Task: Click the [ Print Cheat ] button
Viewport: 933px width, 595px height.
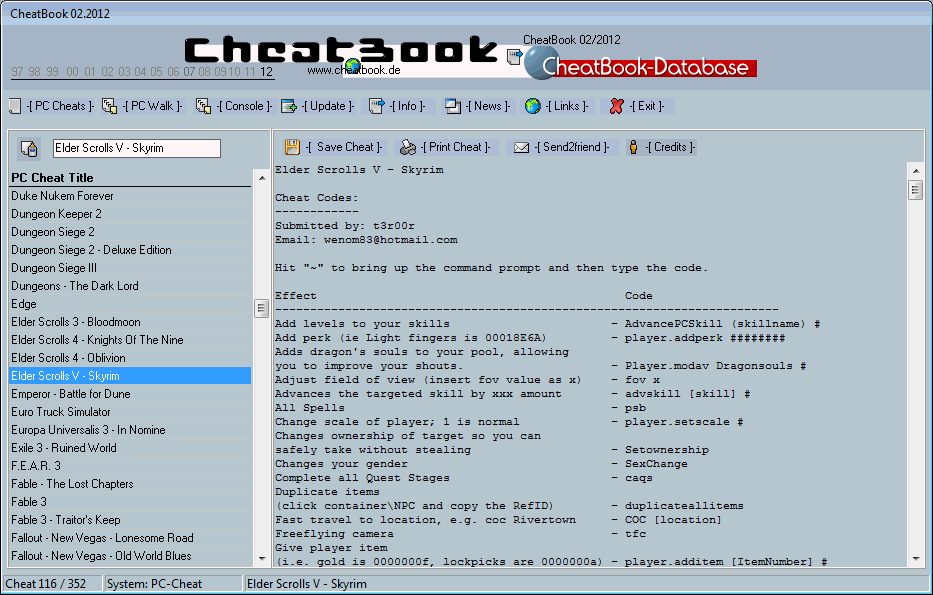Action: pyautogui.click(x=456, y=147)
